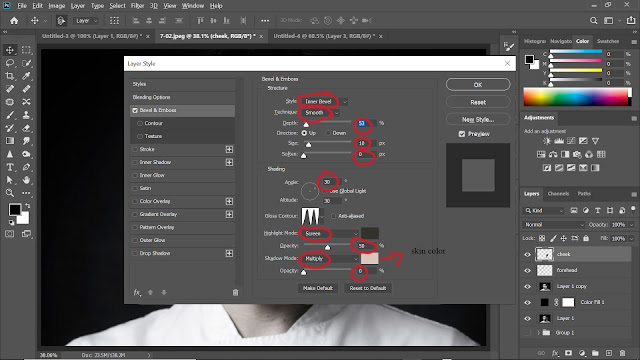Open the Style dropdown (Inner Bevel)

click(324, 101)
